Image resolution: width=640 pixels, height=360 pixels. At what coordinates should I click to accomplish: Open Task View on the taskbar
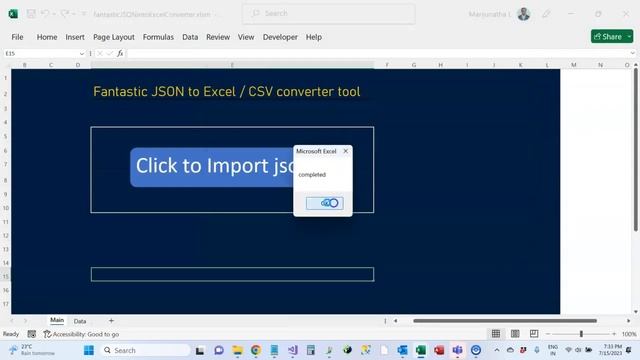tap(200, 350)
